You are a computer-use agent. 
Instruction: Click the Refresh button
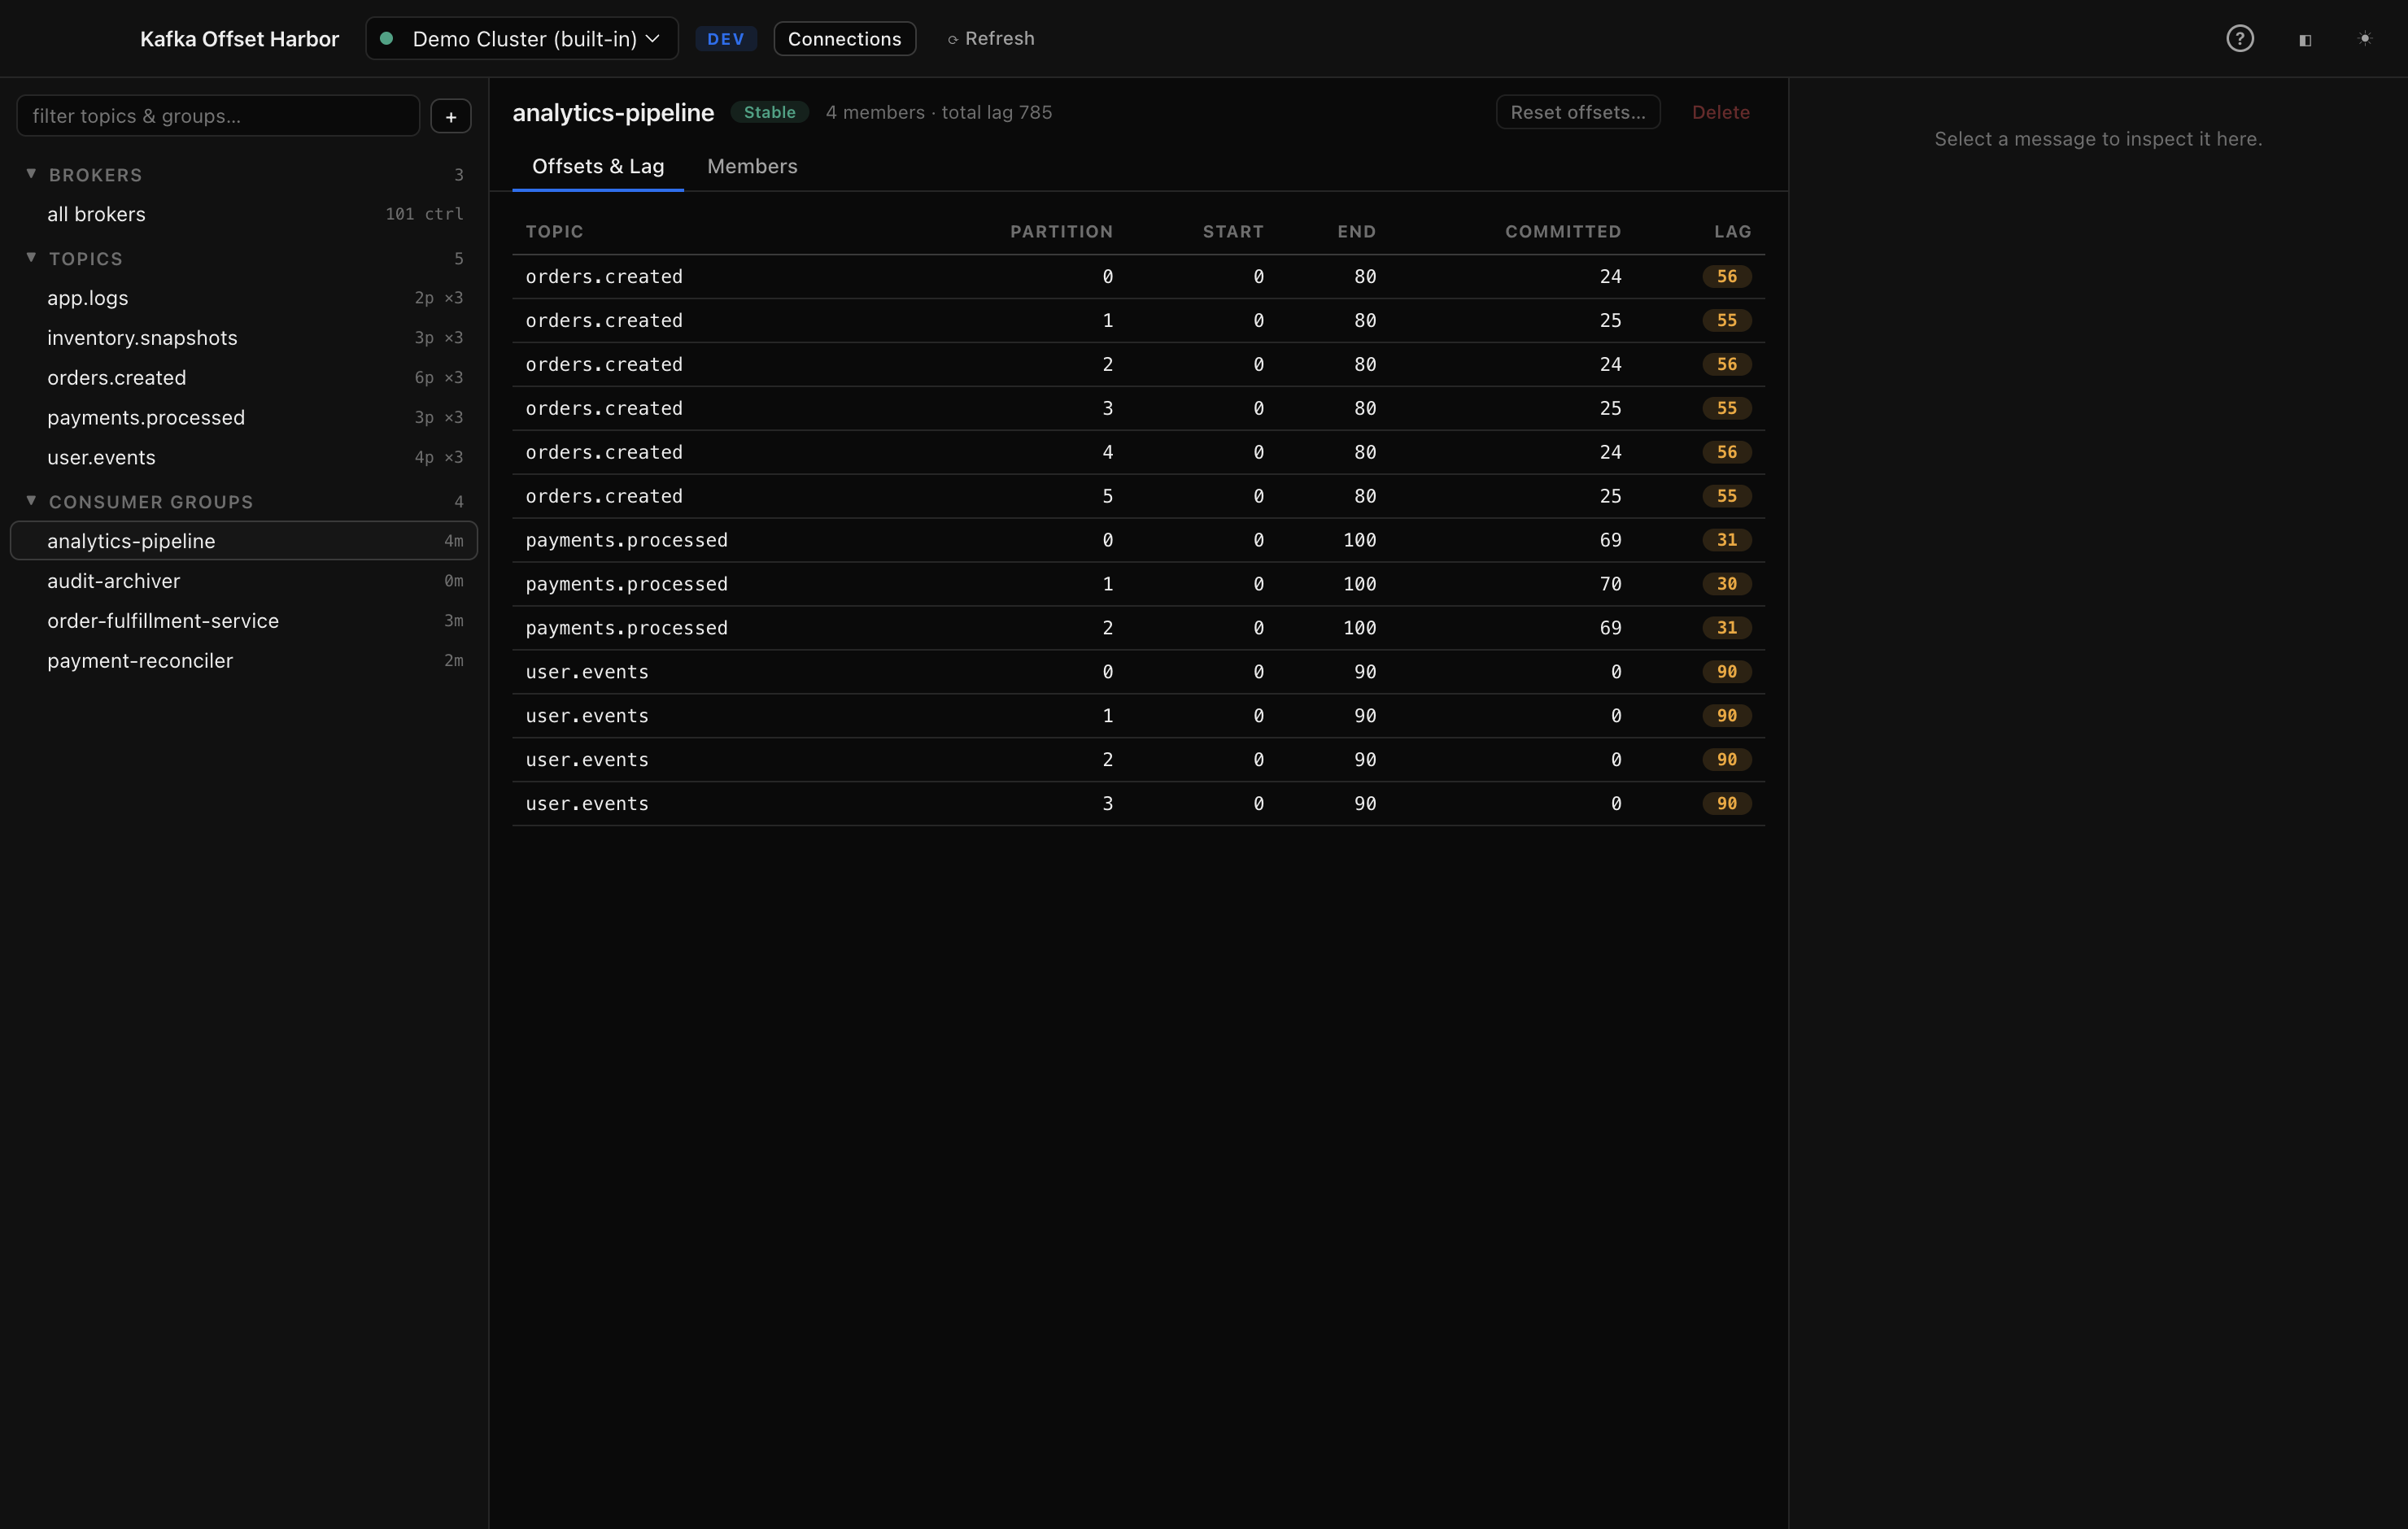[991, 39]
